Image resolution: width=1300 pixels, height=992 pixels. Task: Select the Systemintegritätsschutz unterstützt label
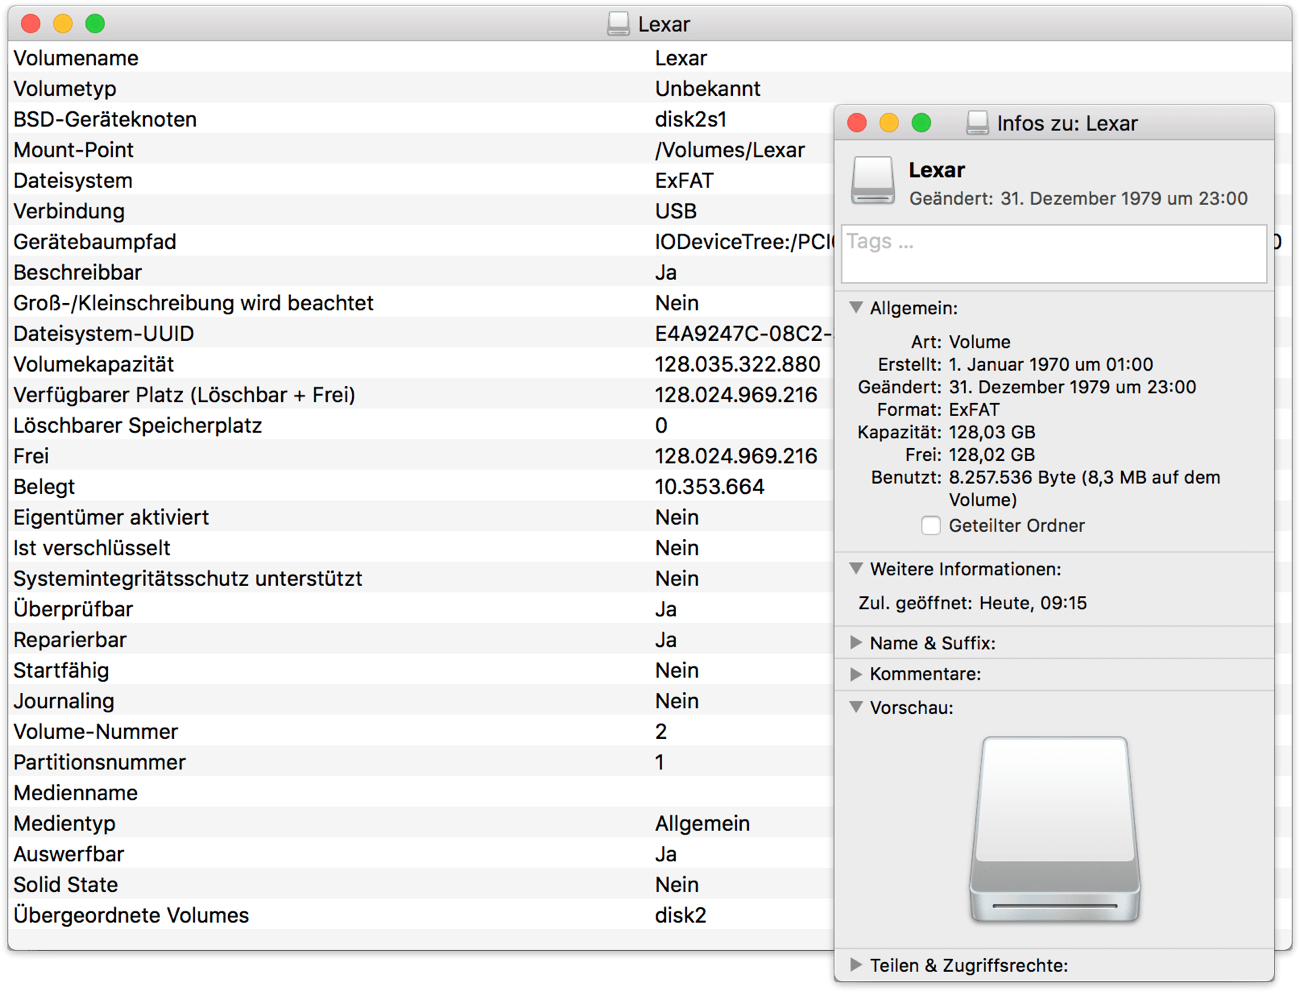[x=188, y=579]
